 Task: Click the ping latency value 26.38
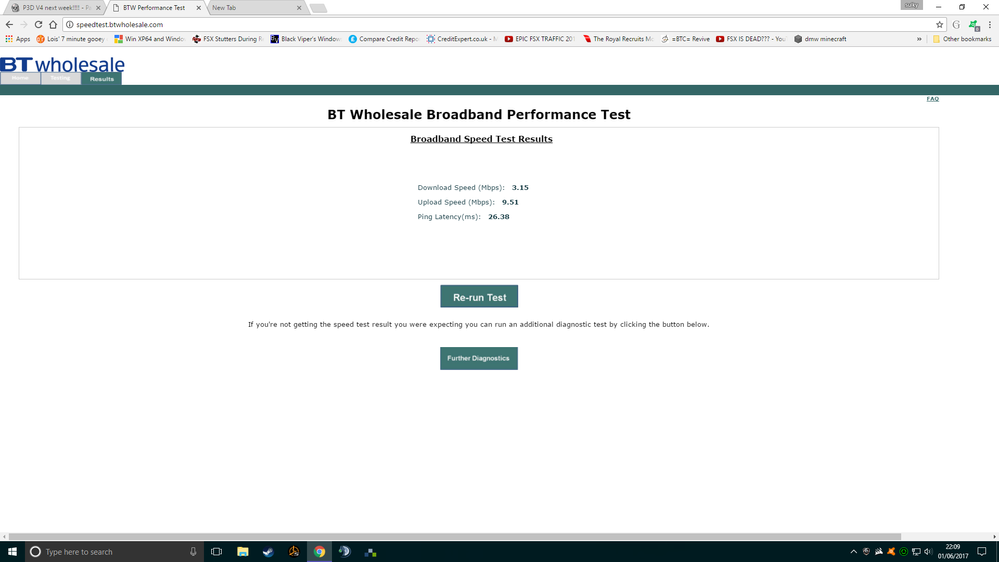(499, 217)
